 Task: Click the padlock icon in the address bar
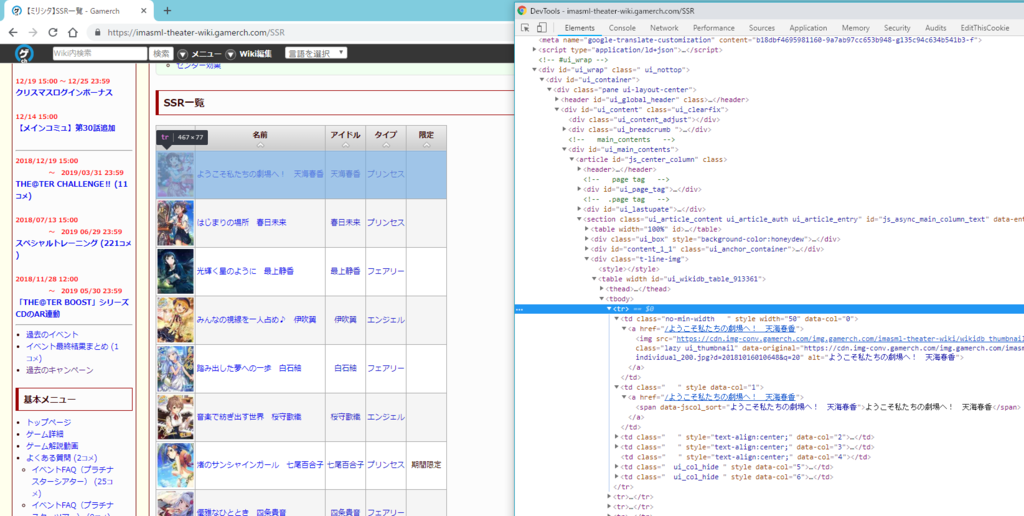coord(98,32)
